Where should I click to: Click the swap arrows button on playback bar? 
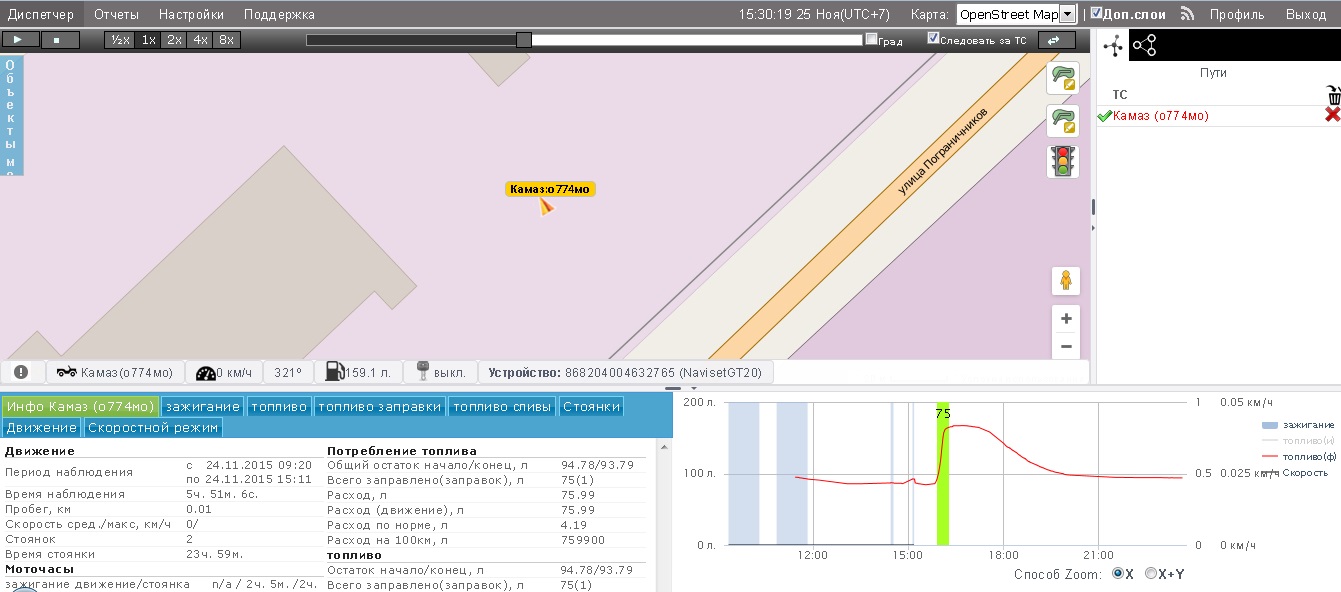(x=1051, y=40)
